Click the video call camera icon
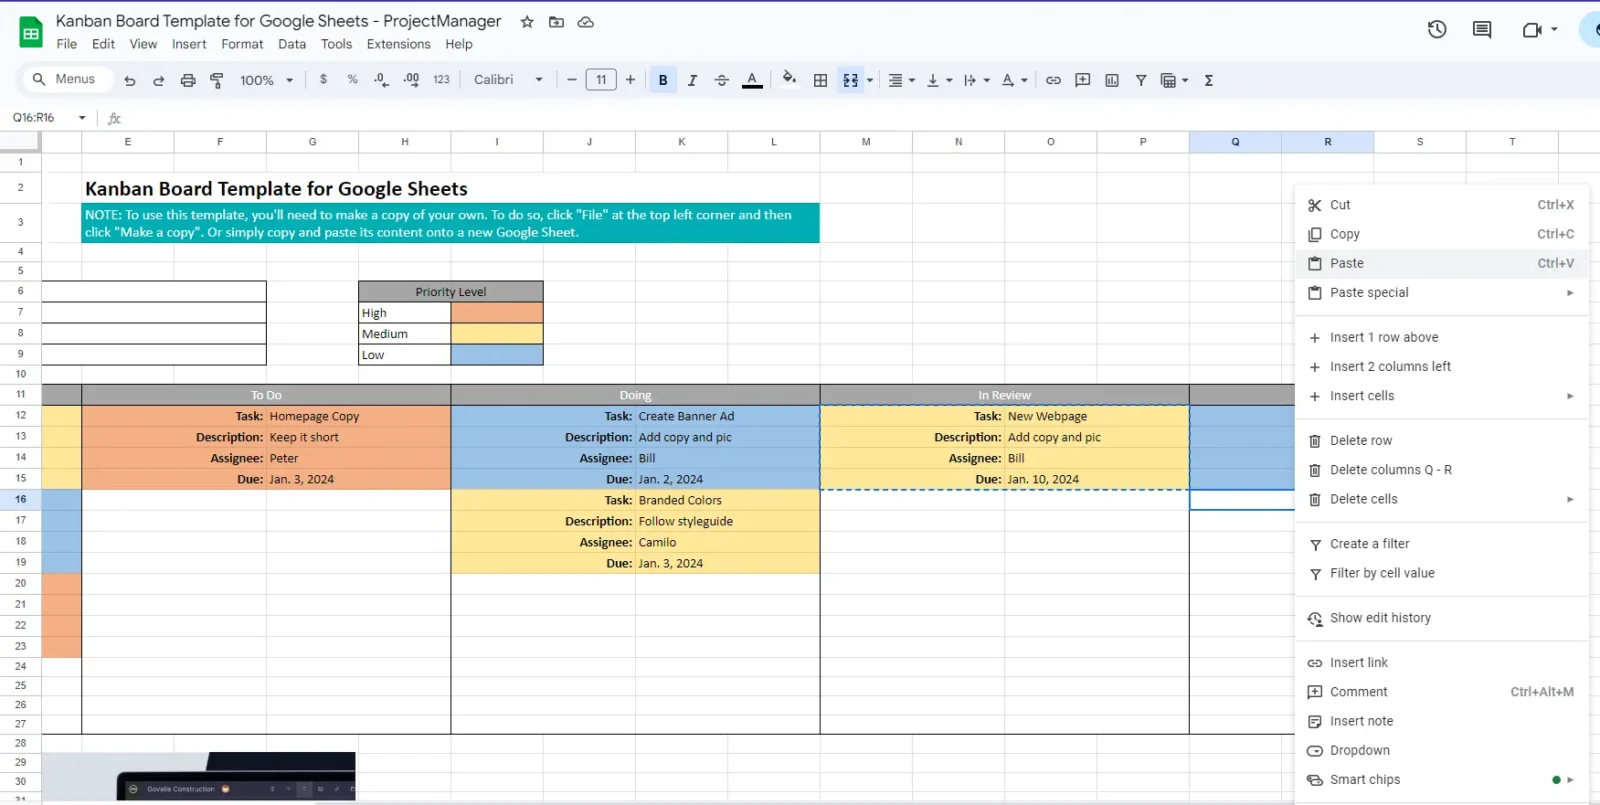This screenshot has width=1600, height=805. pyautogui.click(x=1532, y=30)
